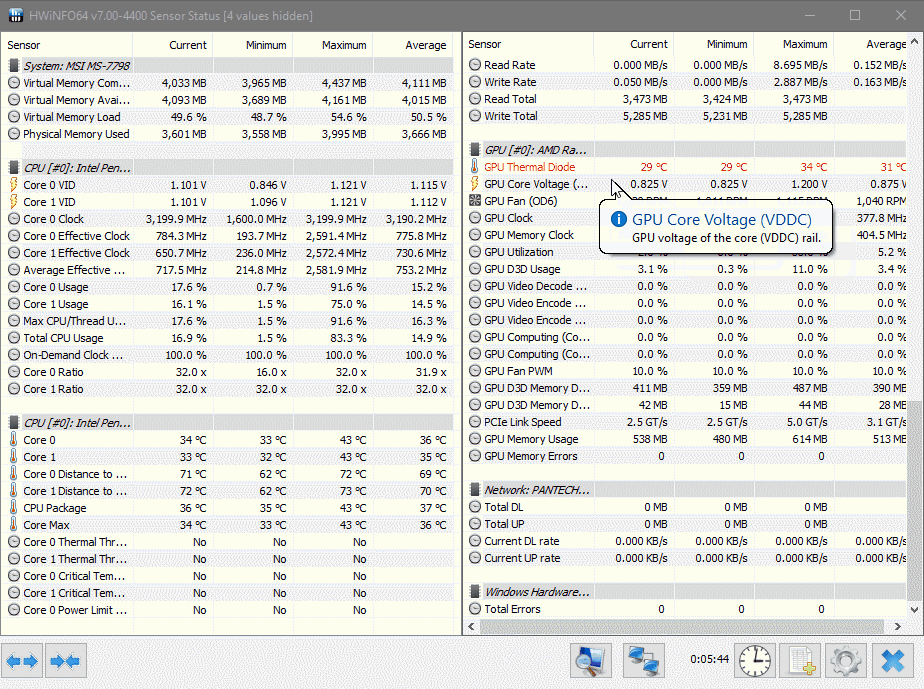The height and width of the screenshot is (689, 924).
Task: Select the Virtual Memory Load row
Action: [227, 117]
